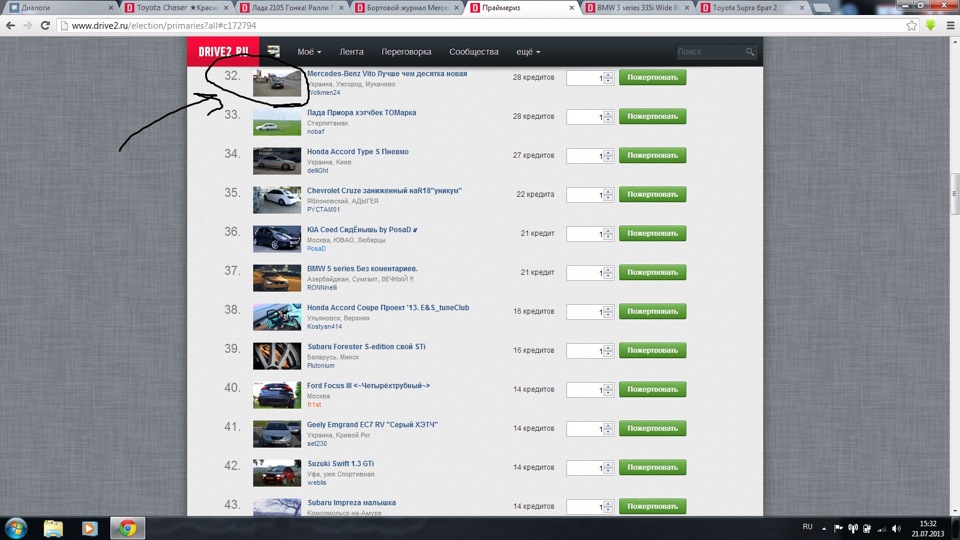Switch to the Toyota Supra tab

coord(752,8)
